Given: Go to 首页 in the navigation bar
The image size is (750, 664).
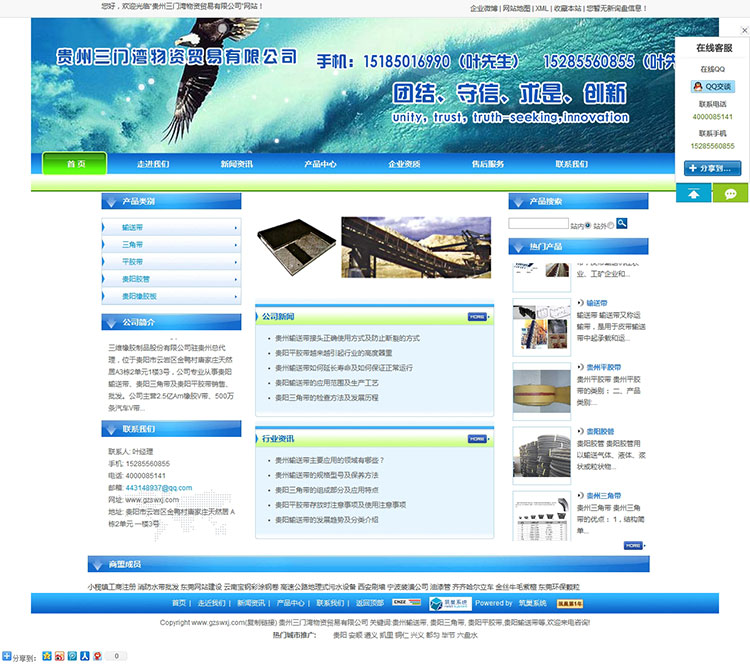Looking at the screenshot, I should point(76,164).
